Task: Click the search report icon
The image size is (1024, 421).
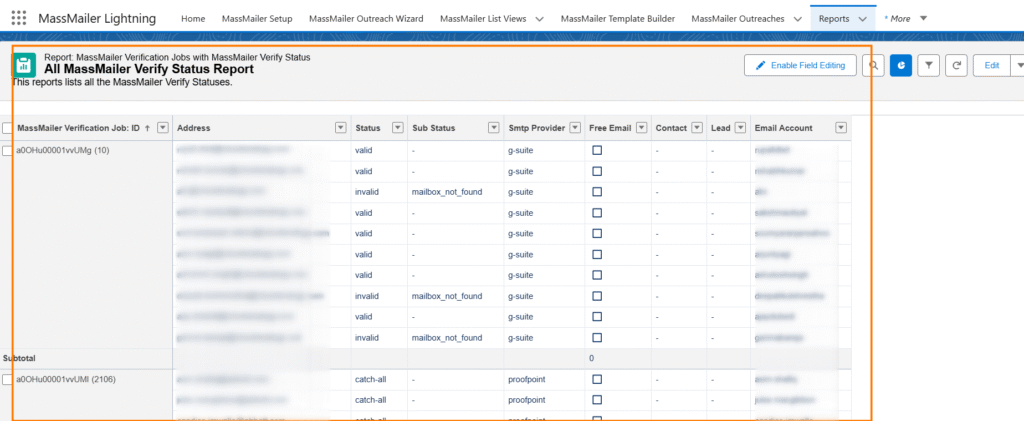Action: coord(874,65)
